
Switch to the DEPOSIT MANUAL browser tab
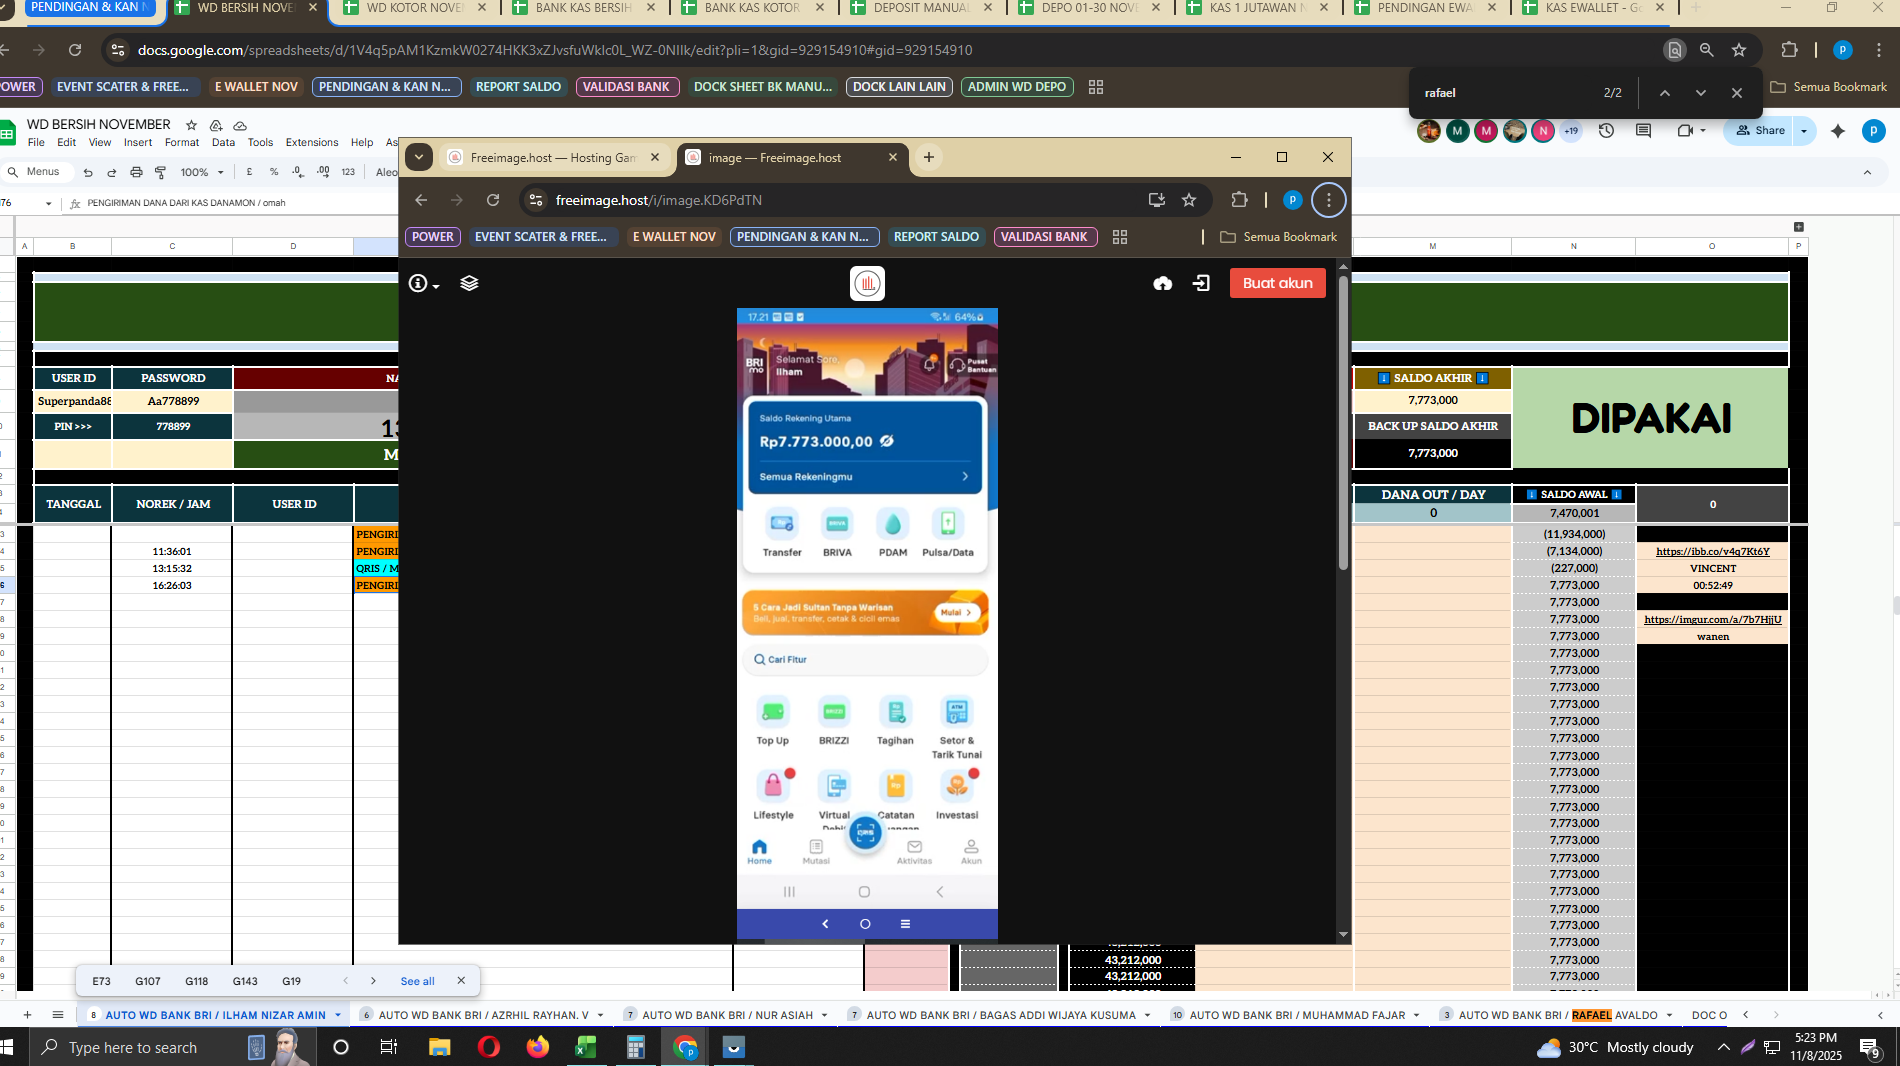[x=922, y=8]
